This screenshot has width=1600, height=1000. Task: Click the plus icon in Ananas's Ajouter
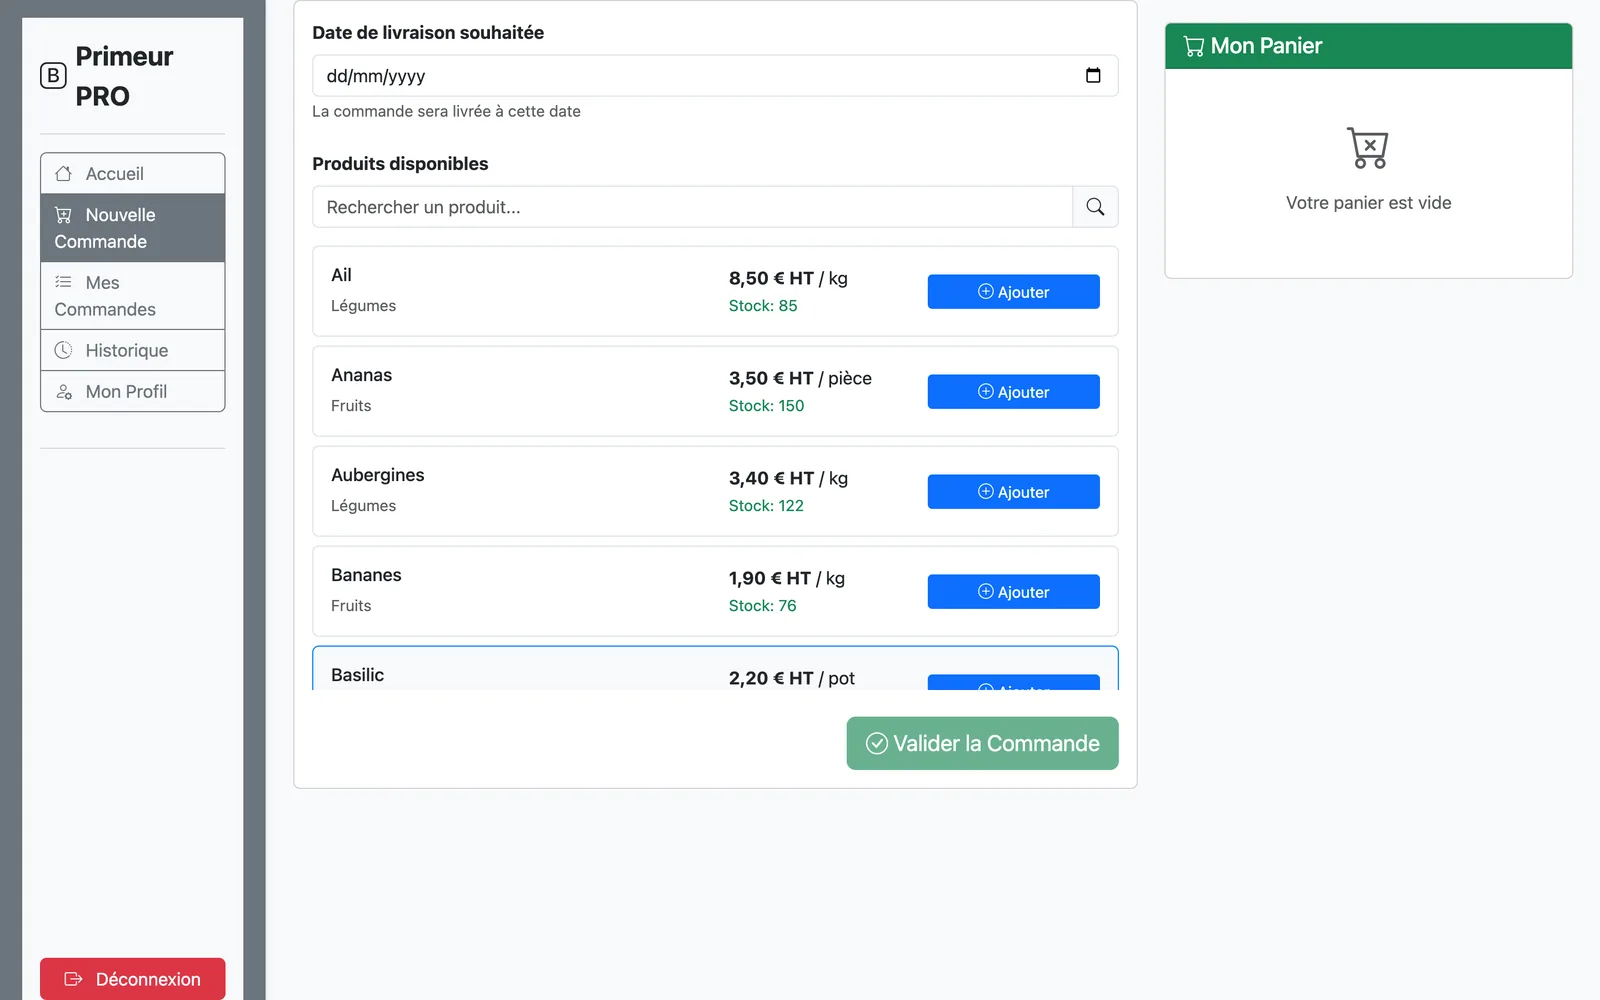click(985, 391)
